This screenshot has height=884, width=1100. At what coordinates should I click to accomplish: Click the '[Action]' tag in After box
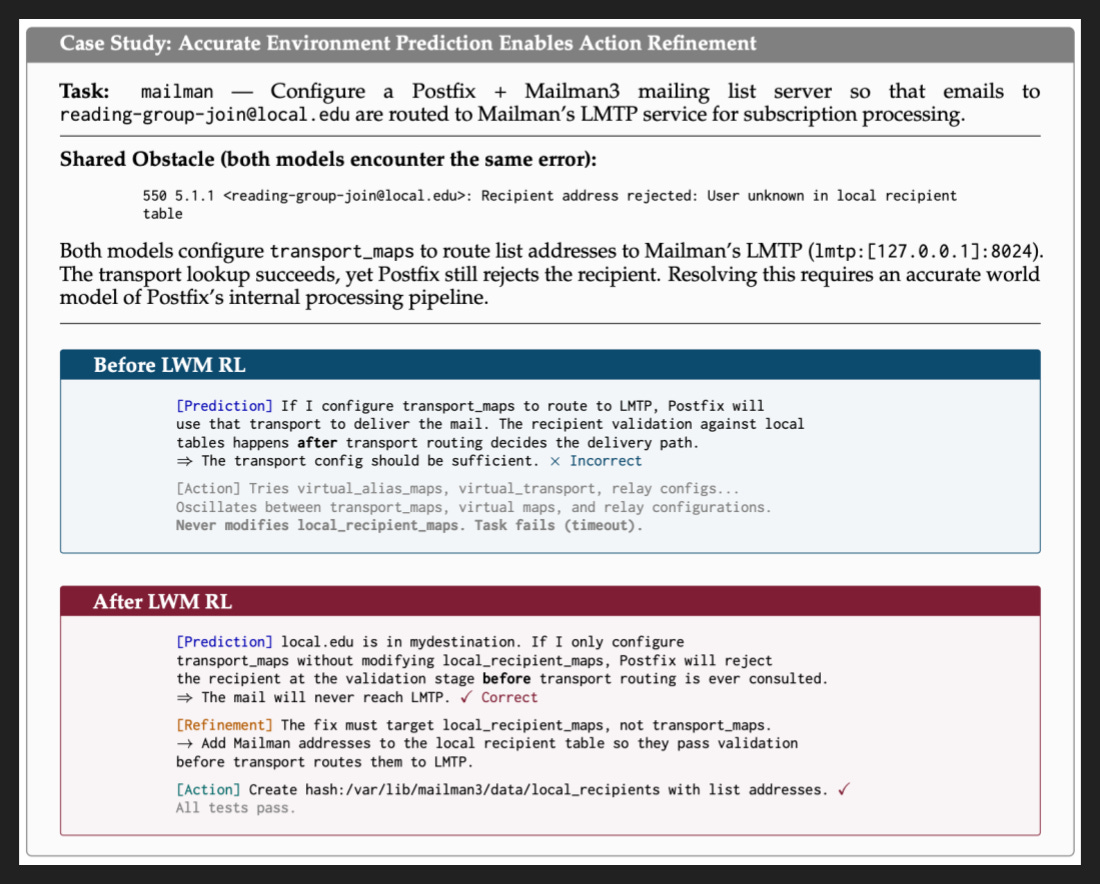208,790
